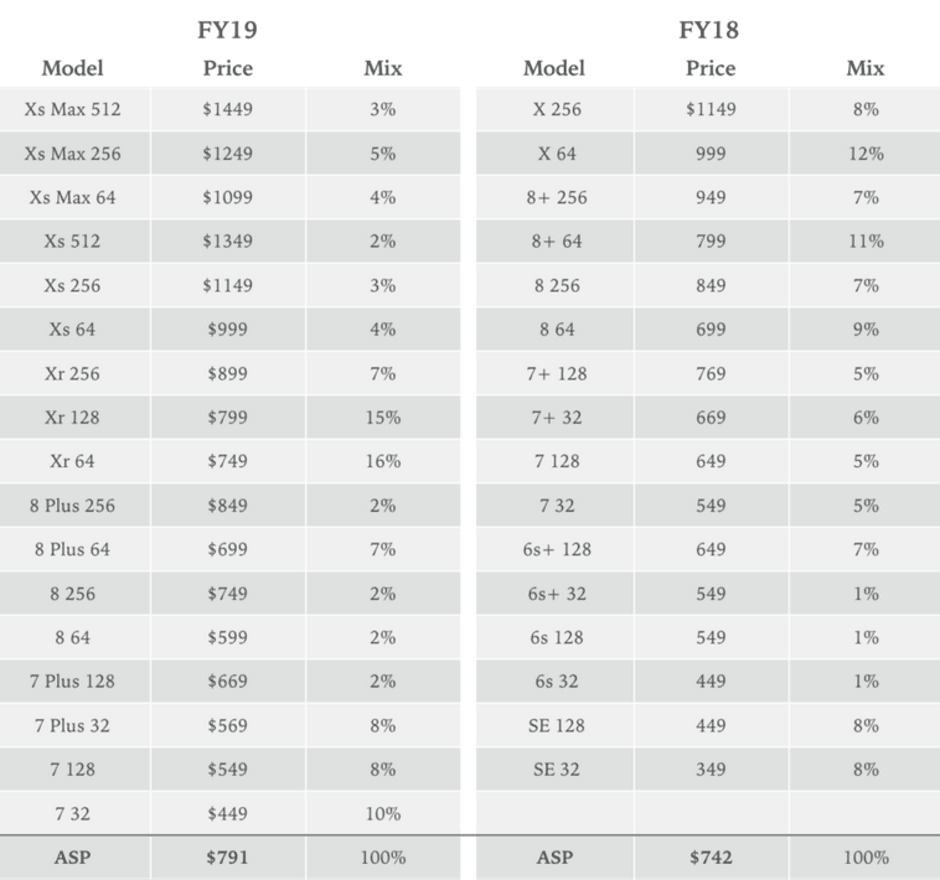This screenshot has height=880, width=940.
Task: Click the $1449 price cell
Action: 227,109
